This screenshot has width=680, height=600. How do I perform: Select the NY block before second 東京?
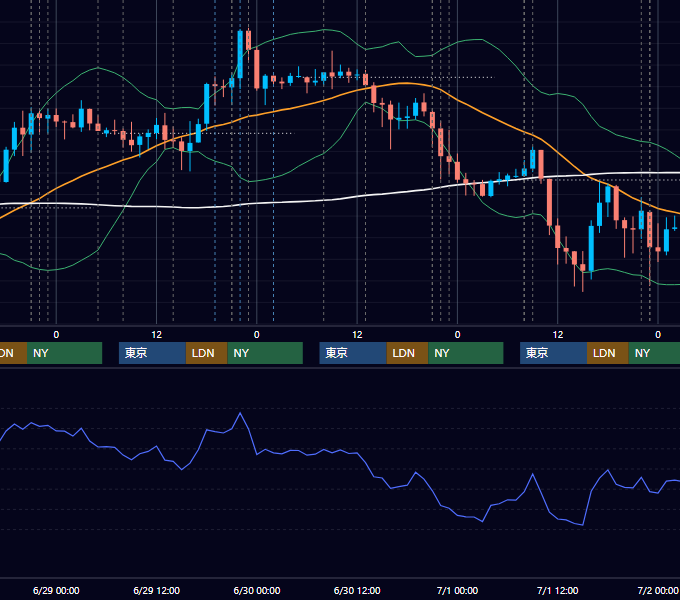pyautogui.click(x=265, y=353)
